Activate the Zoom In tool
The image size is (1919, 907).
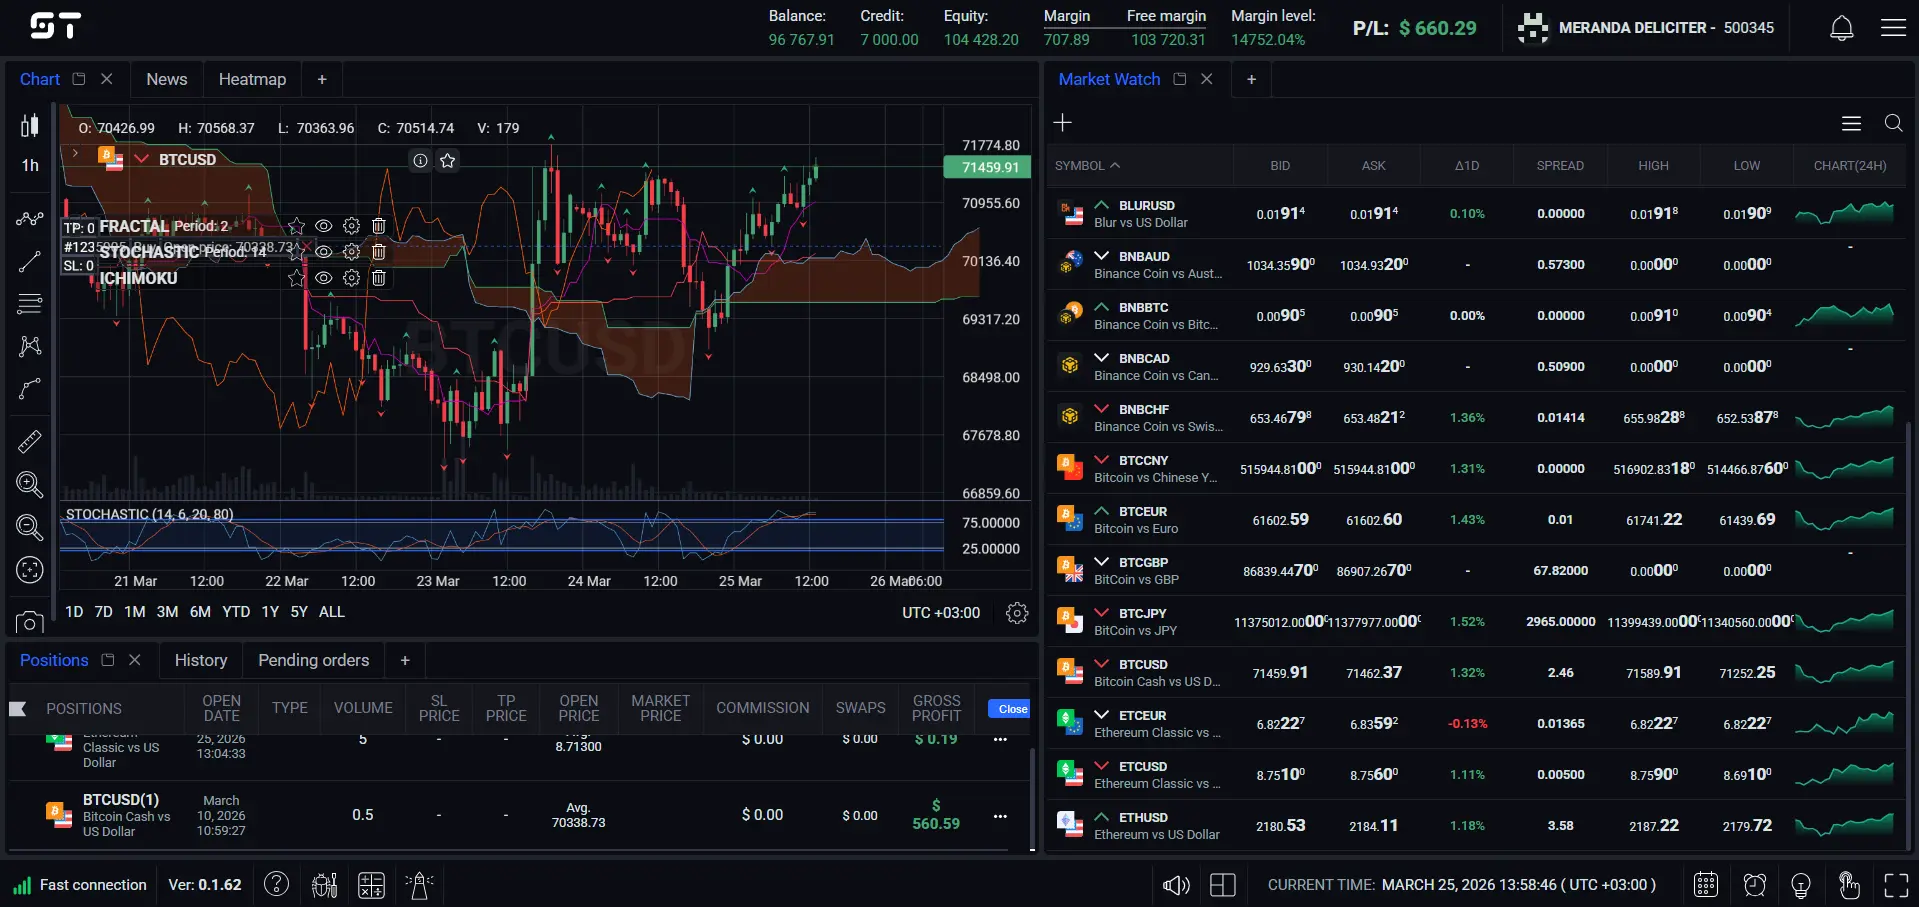pos(29,485)
